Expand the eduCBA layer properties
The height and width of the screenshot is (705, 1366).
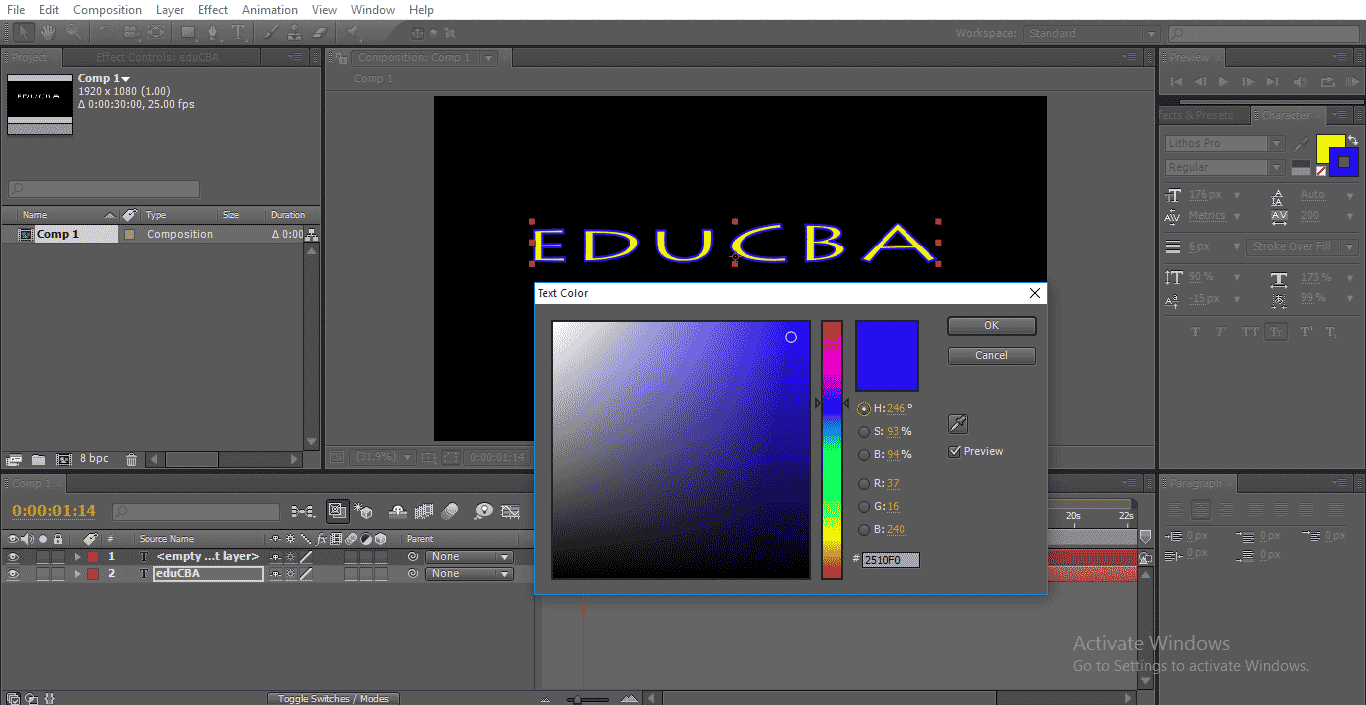pyautogui.click(x=77, y=574)
